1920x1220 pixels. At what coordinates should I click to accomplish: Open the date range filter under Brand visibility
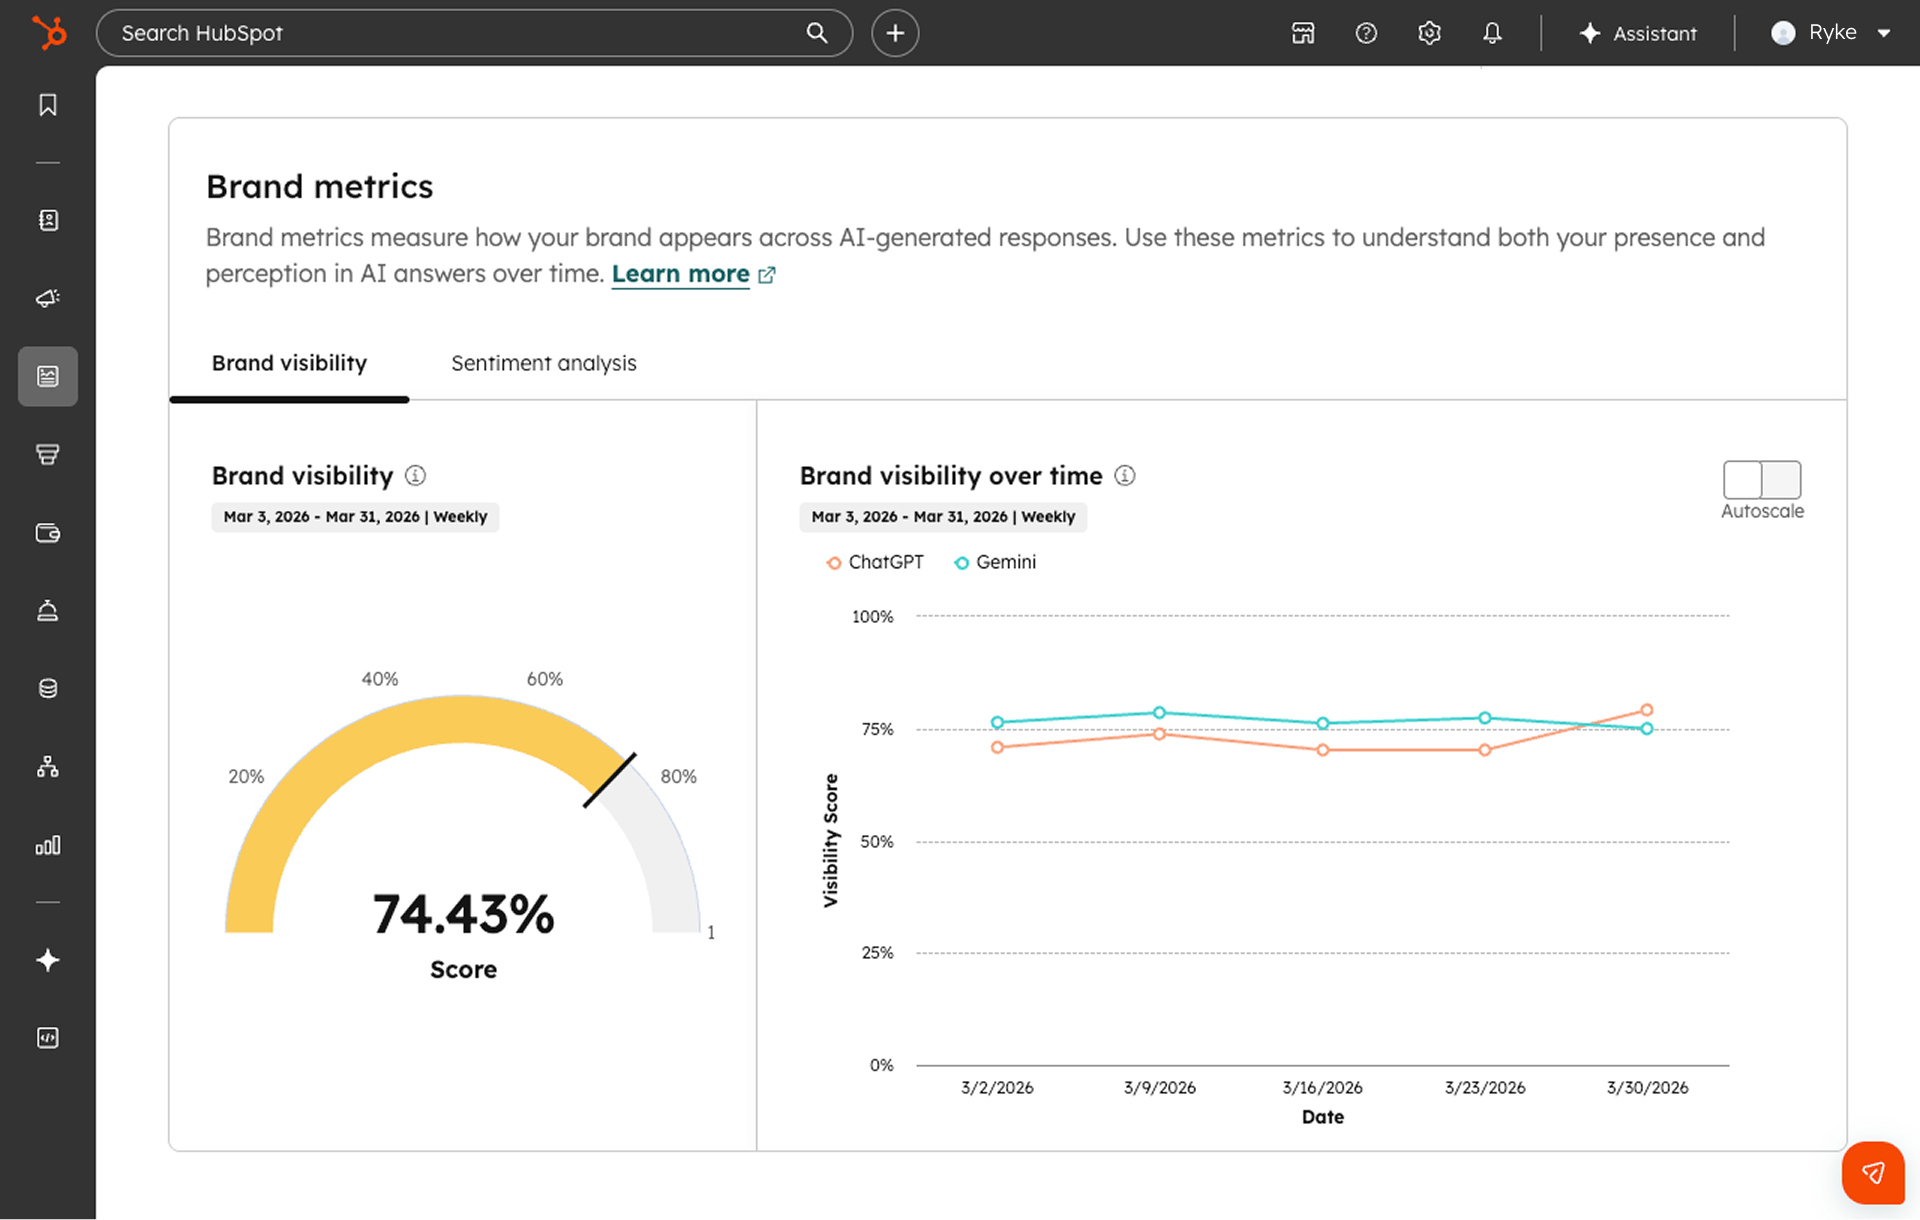pyautogui.click(x=355, y=517)
